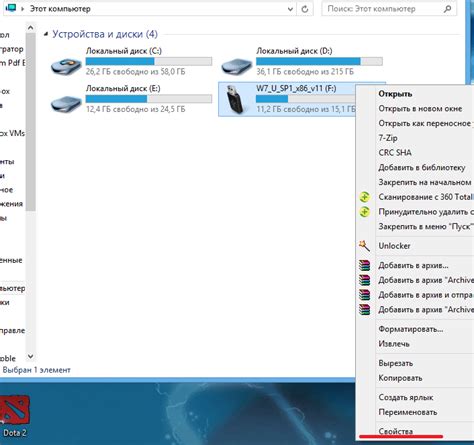Click the W7_U_SP1_x86_v11 (F:) USB drive icon
The image size is (474, 445).
click(x=236, y=99)
